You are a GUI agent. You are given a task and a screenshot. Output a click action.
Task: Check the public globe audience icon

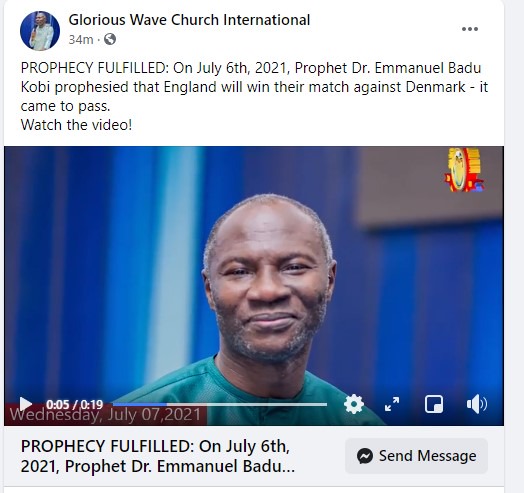pyautogui.click(x=110, y=39)
